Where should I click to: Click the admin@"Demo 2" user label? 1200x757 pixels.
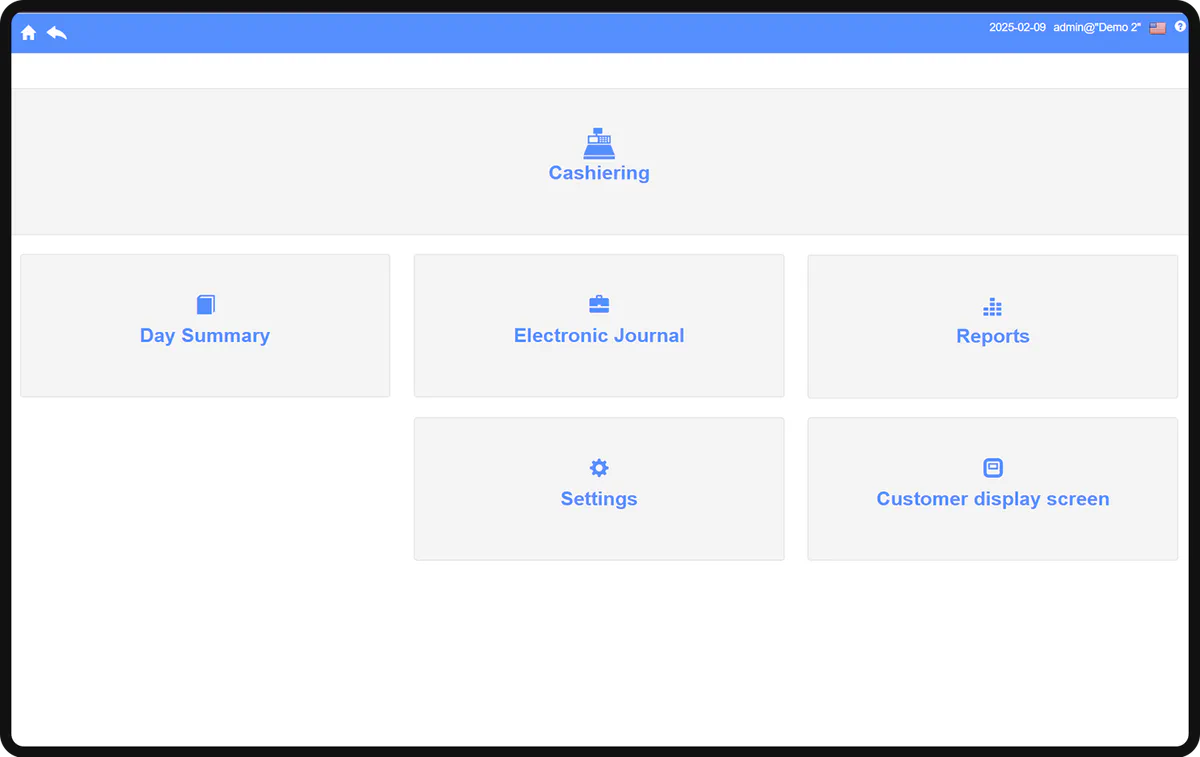[1097, 28]
